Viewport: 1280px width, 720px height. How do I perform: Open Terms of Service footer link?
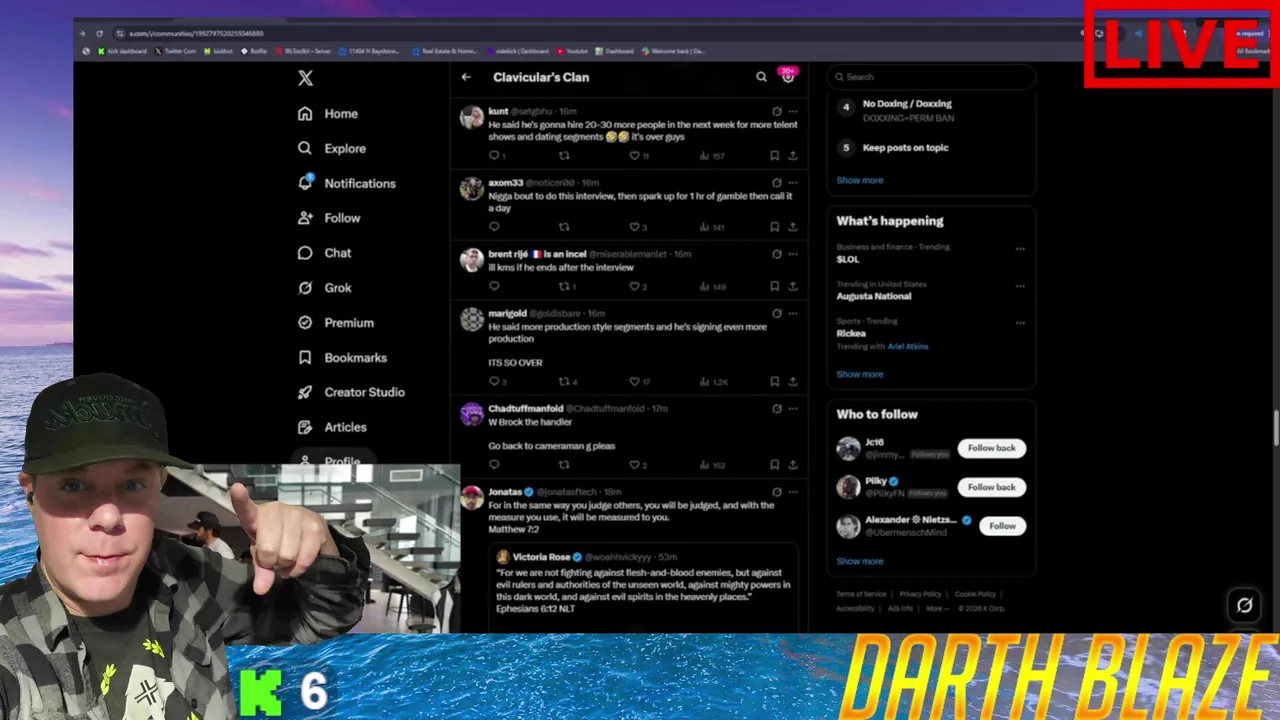tap(861, 594)
